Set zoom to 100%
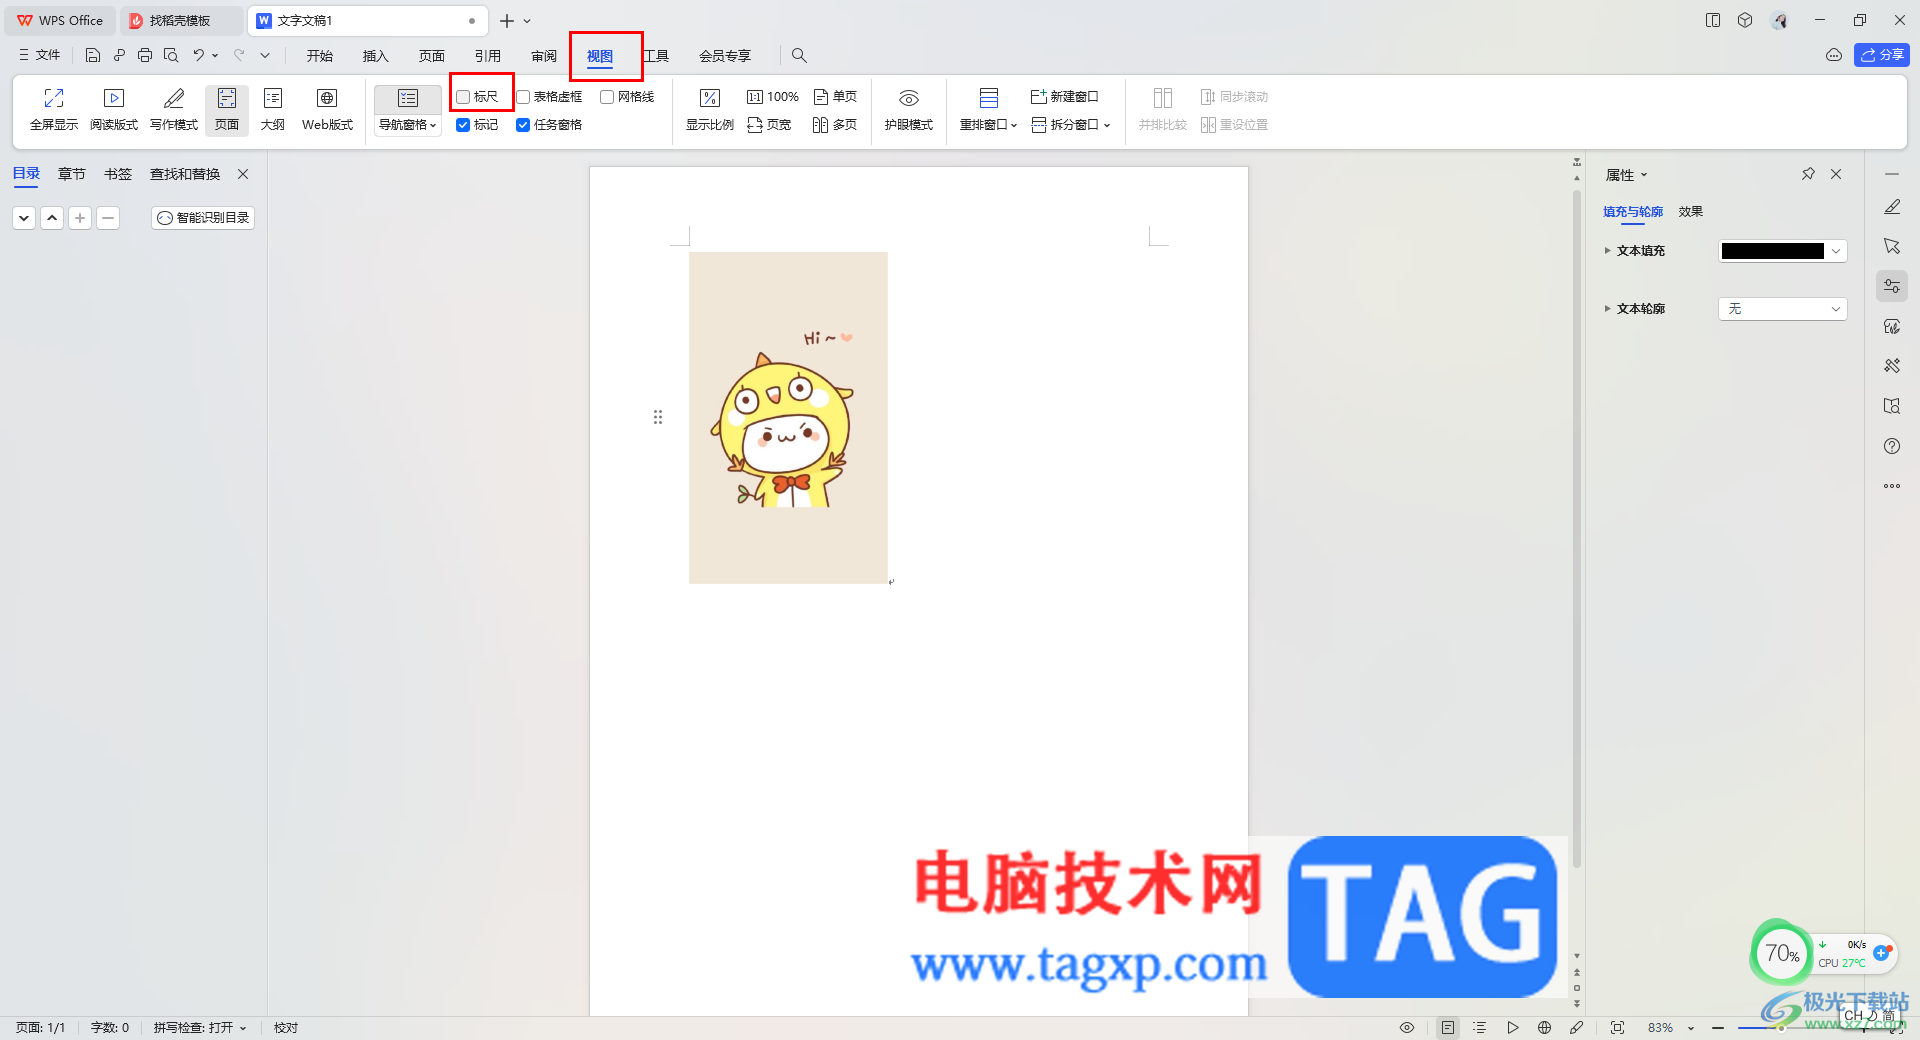This screenshot has height=1040, width=1920. click(x=773, y=97)
